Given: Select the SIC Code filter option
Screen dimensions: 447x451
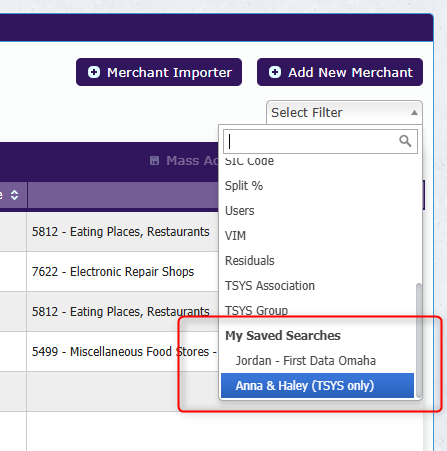Looking at the screenshot, I should tap(317, 161).
